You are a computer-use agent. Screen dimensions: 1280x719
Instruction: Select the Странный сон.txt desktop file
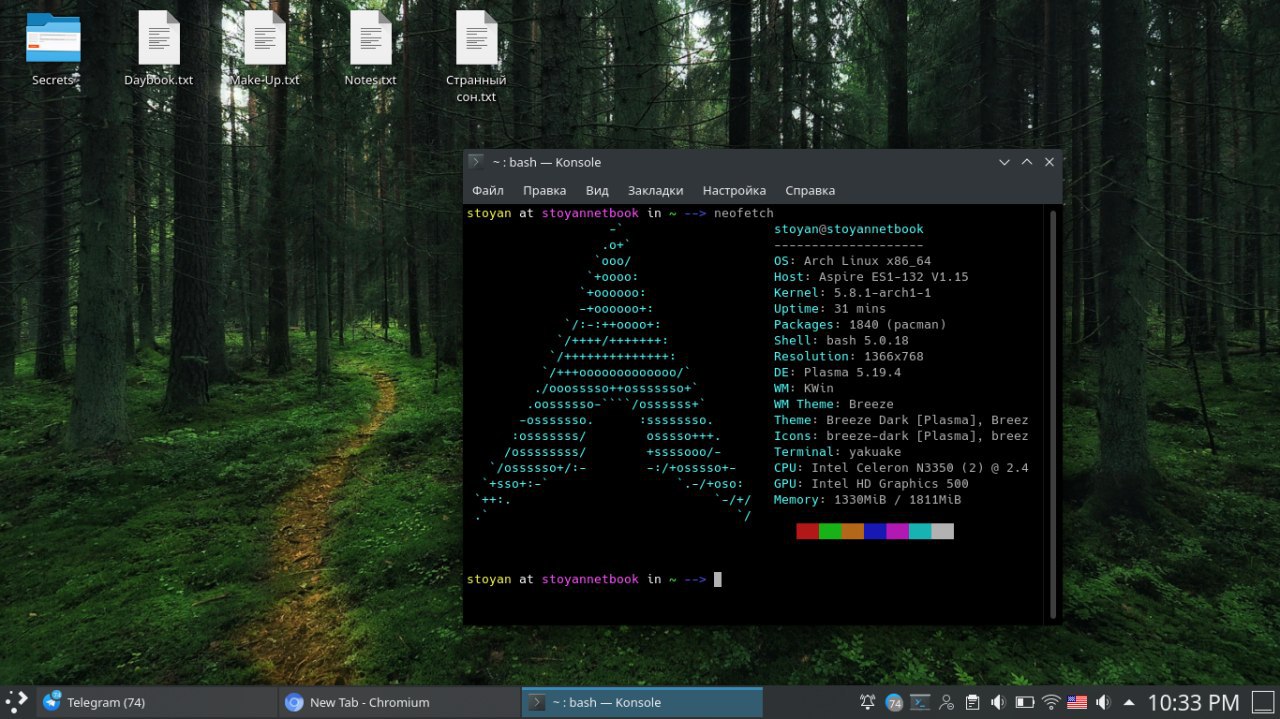pyautogui.click(x=476, y=56)
